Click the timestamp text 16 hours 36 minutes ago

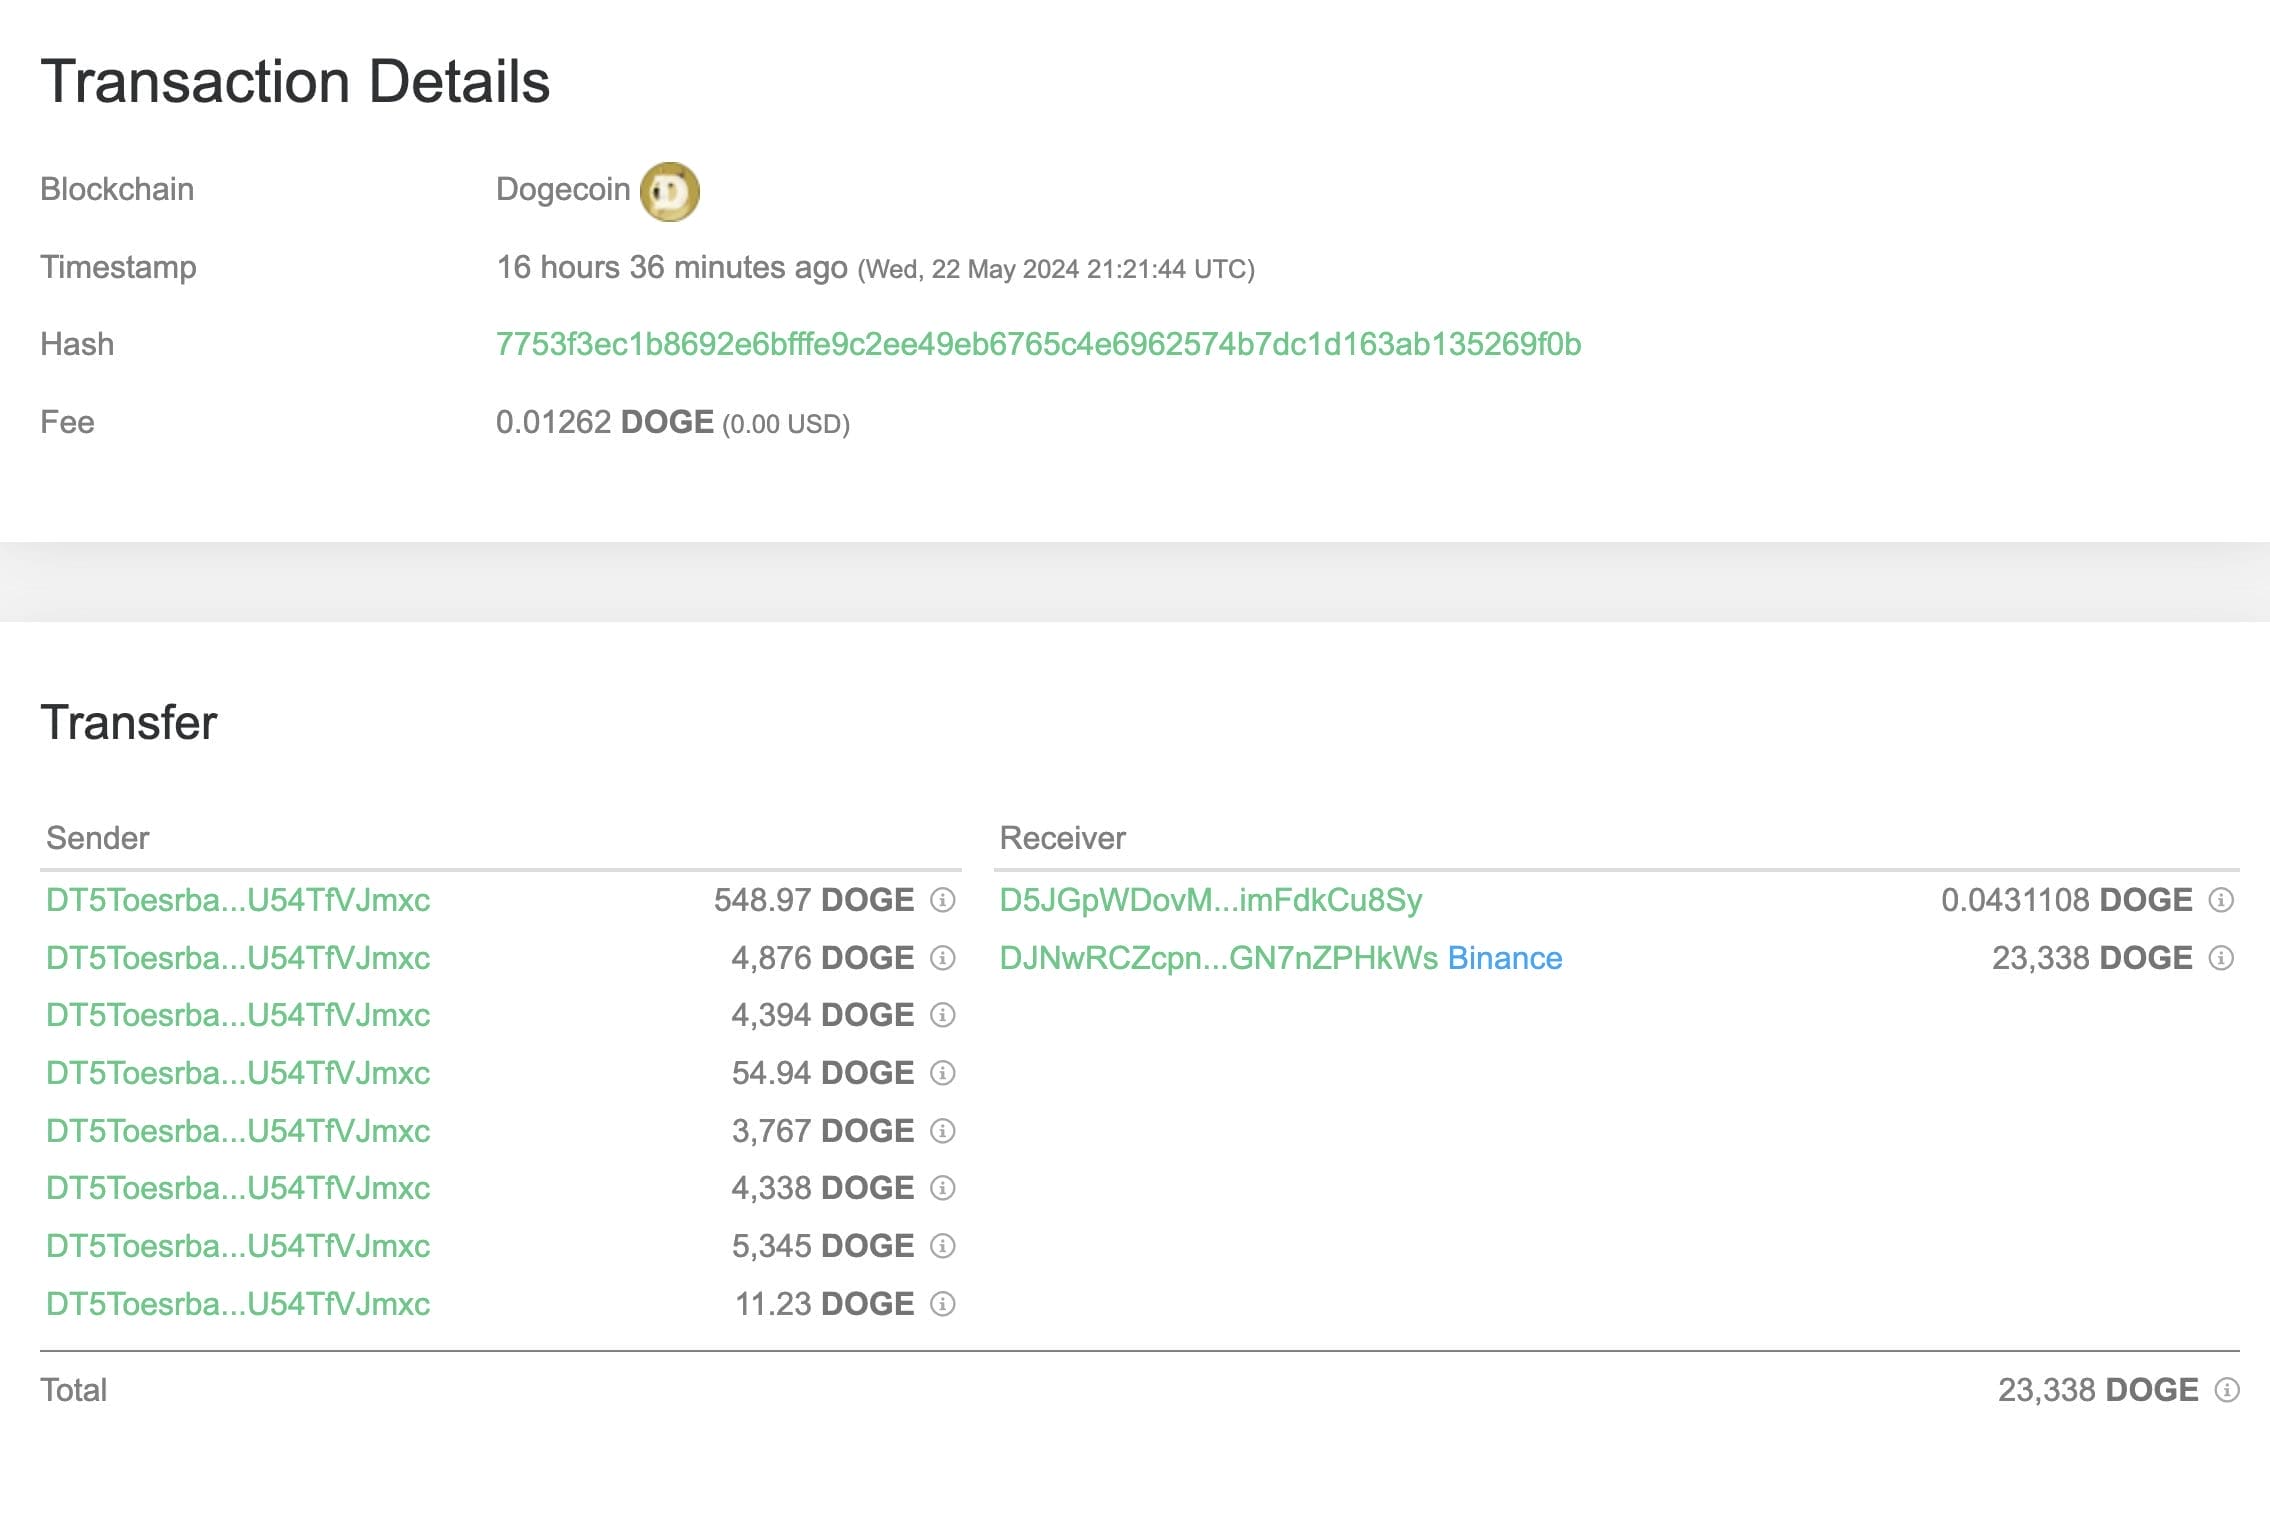(672, 267)
